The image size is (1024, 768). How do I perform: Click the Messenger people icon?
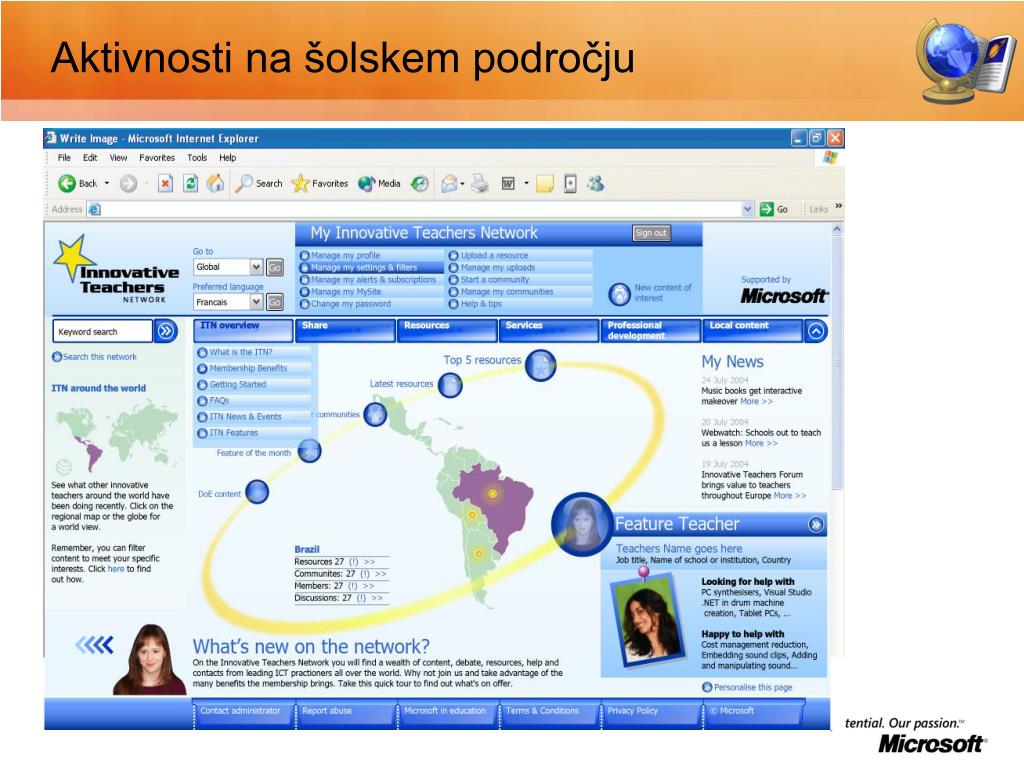[x=595, y=184]
